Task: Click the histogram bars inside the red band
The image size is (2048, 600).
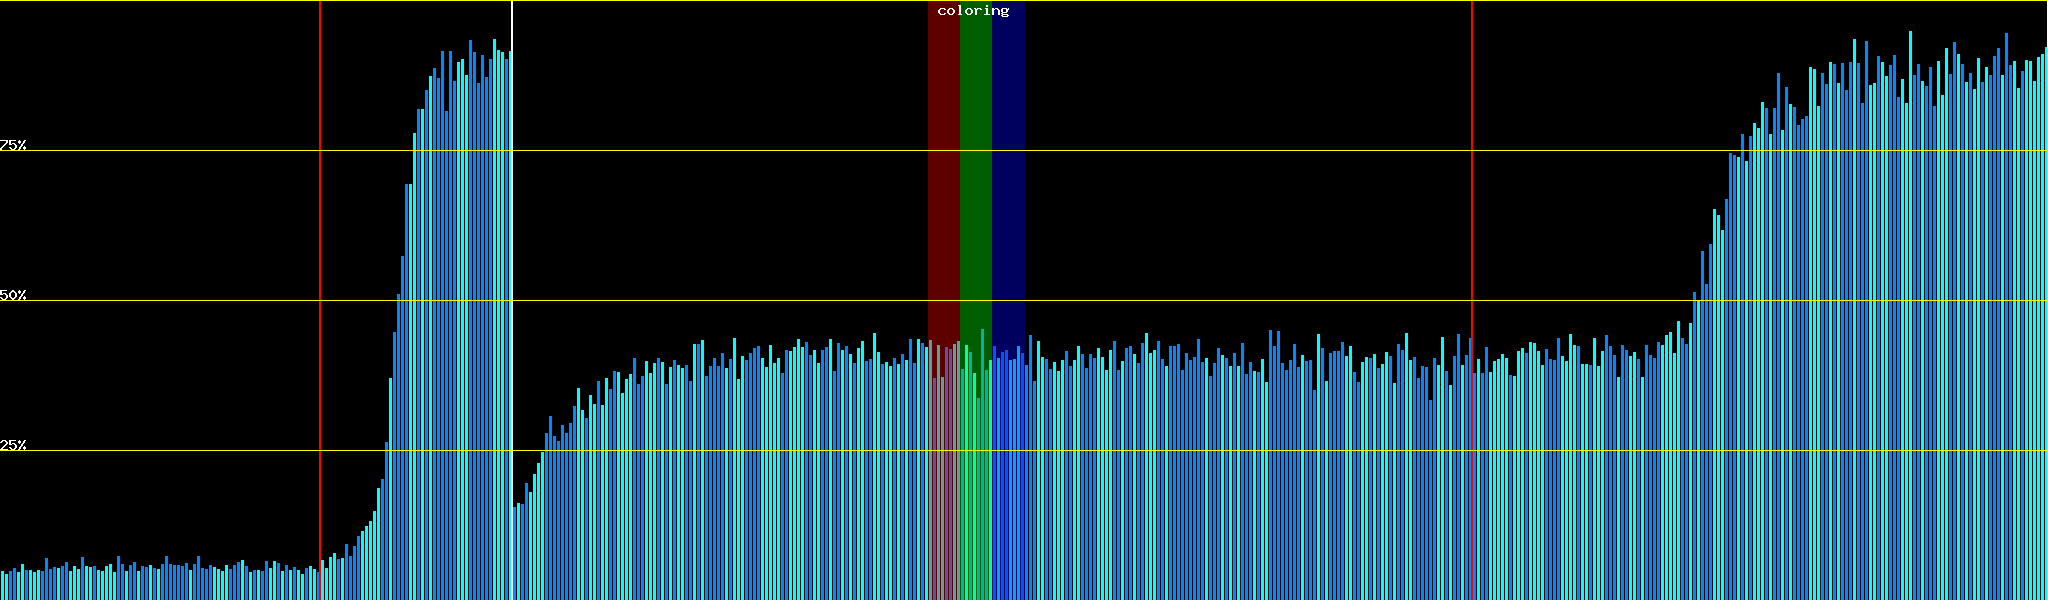Action: point(943,480)
